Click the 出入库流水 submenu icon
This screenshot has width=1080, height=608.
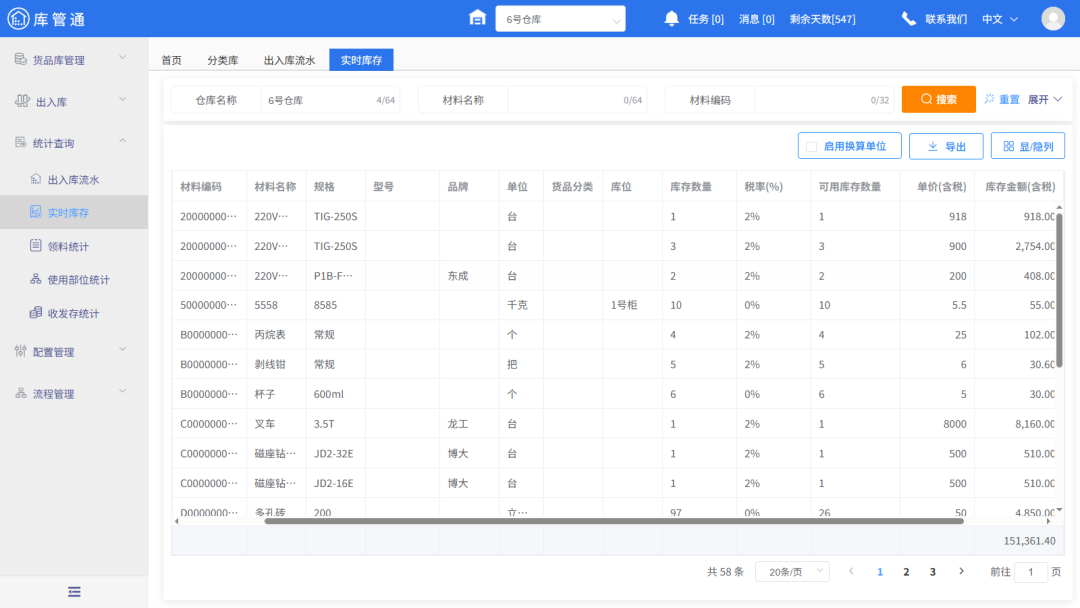pos(36,179)
